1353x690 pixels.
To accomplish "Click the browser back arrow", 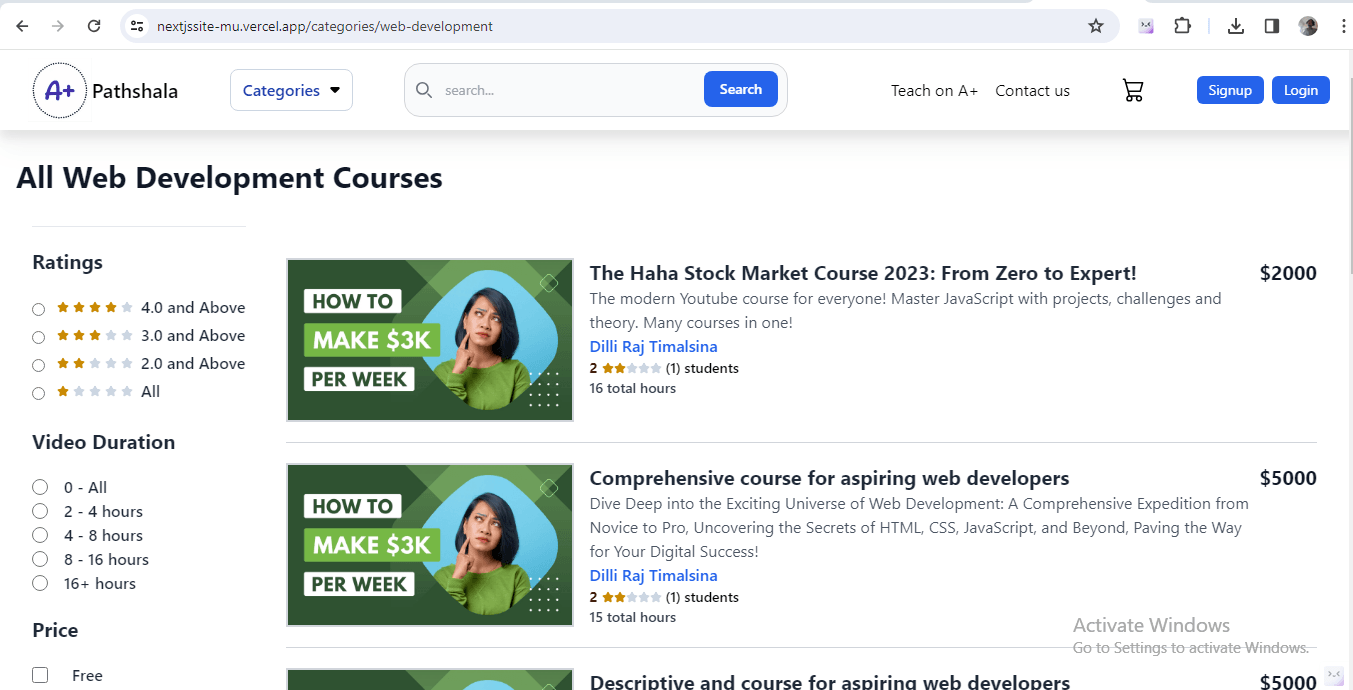I will (22, 26).
